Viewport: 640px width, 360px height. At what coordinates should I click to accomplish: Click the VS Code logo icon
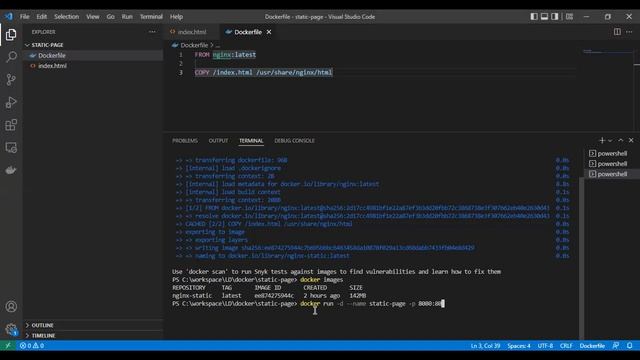point(9,17)
